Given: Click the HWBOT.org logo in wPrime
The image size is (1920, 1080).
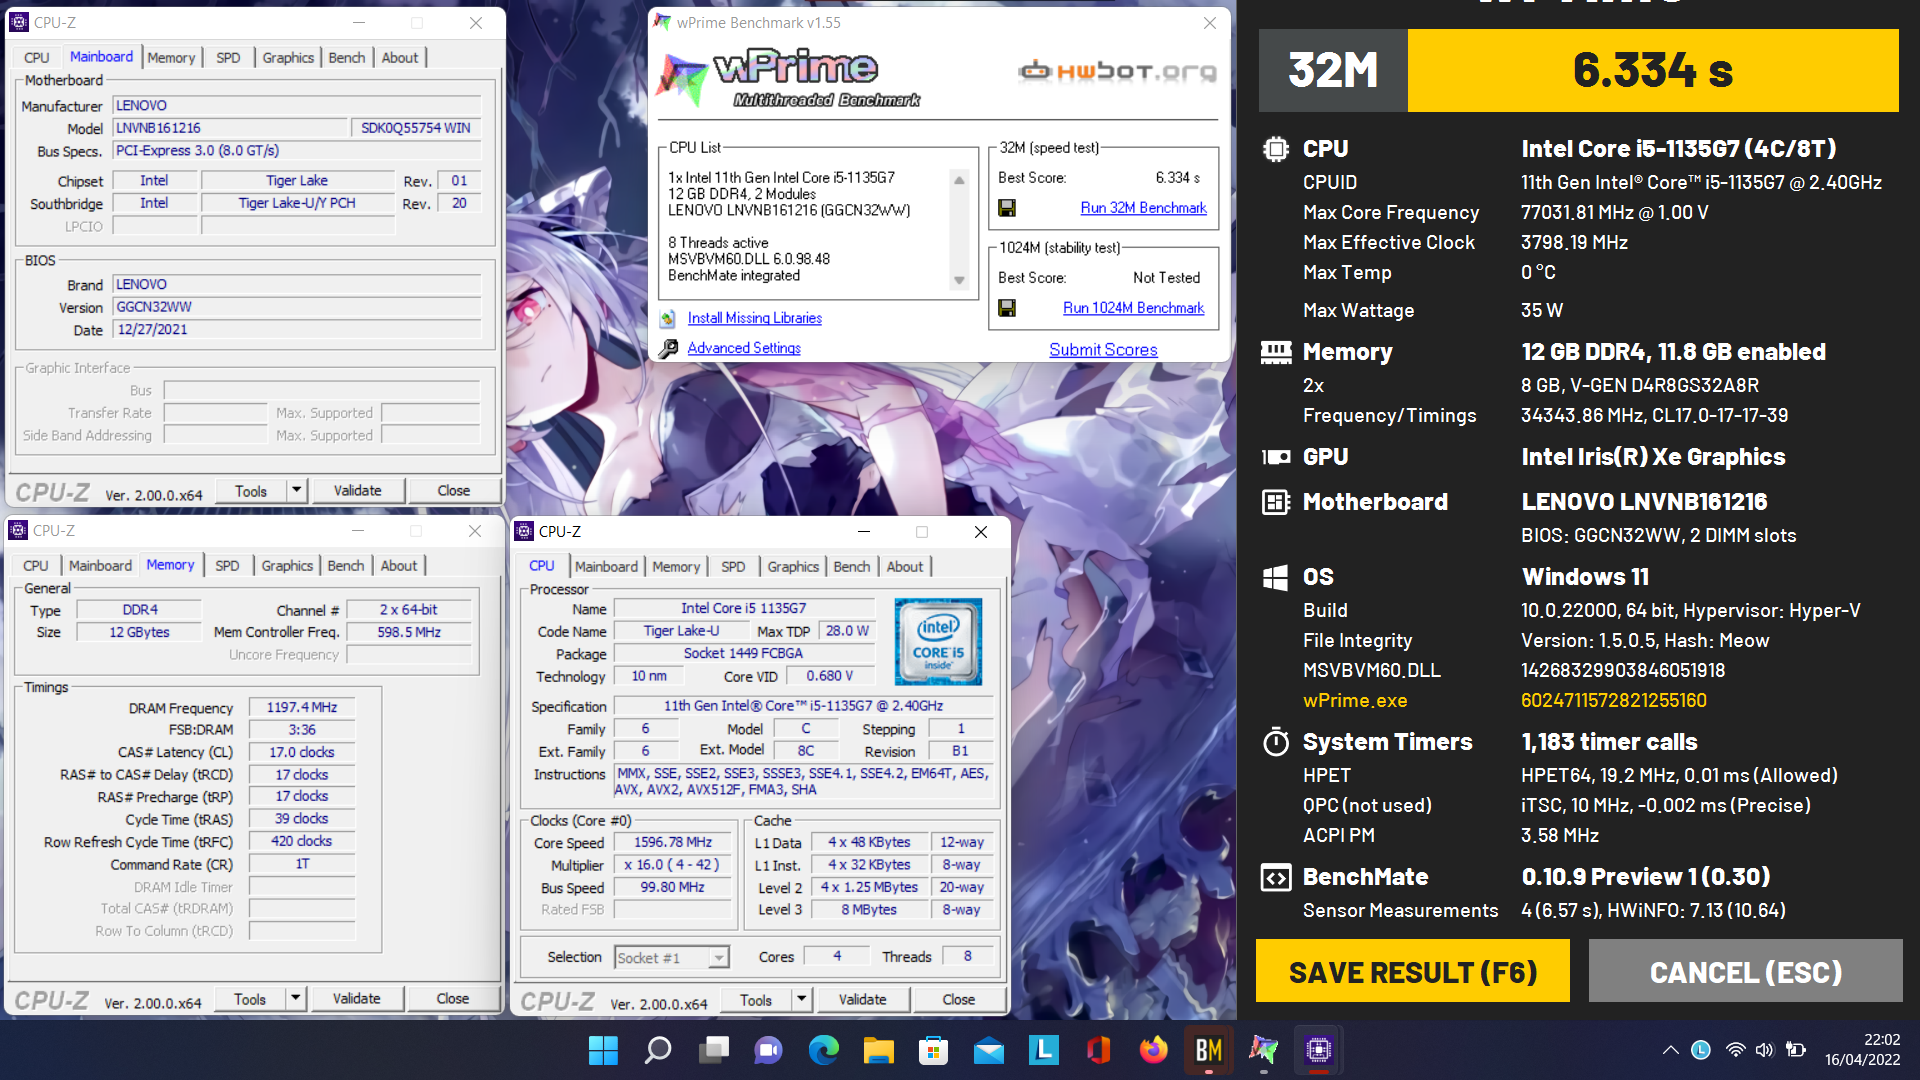Looking at the screenshot, I should 1118,71.
